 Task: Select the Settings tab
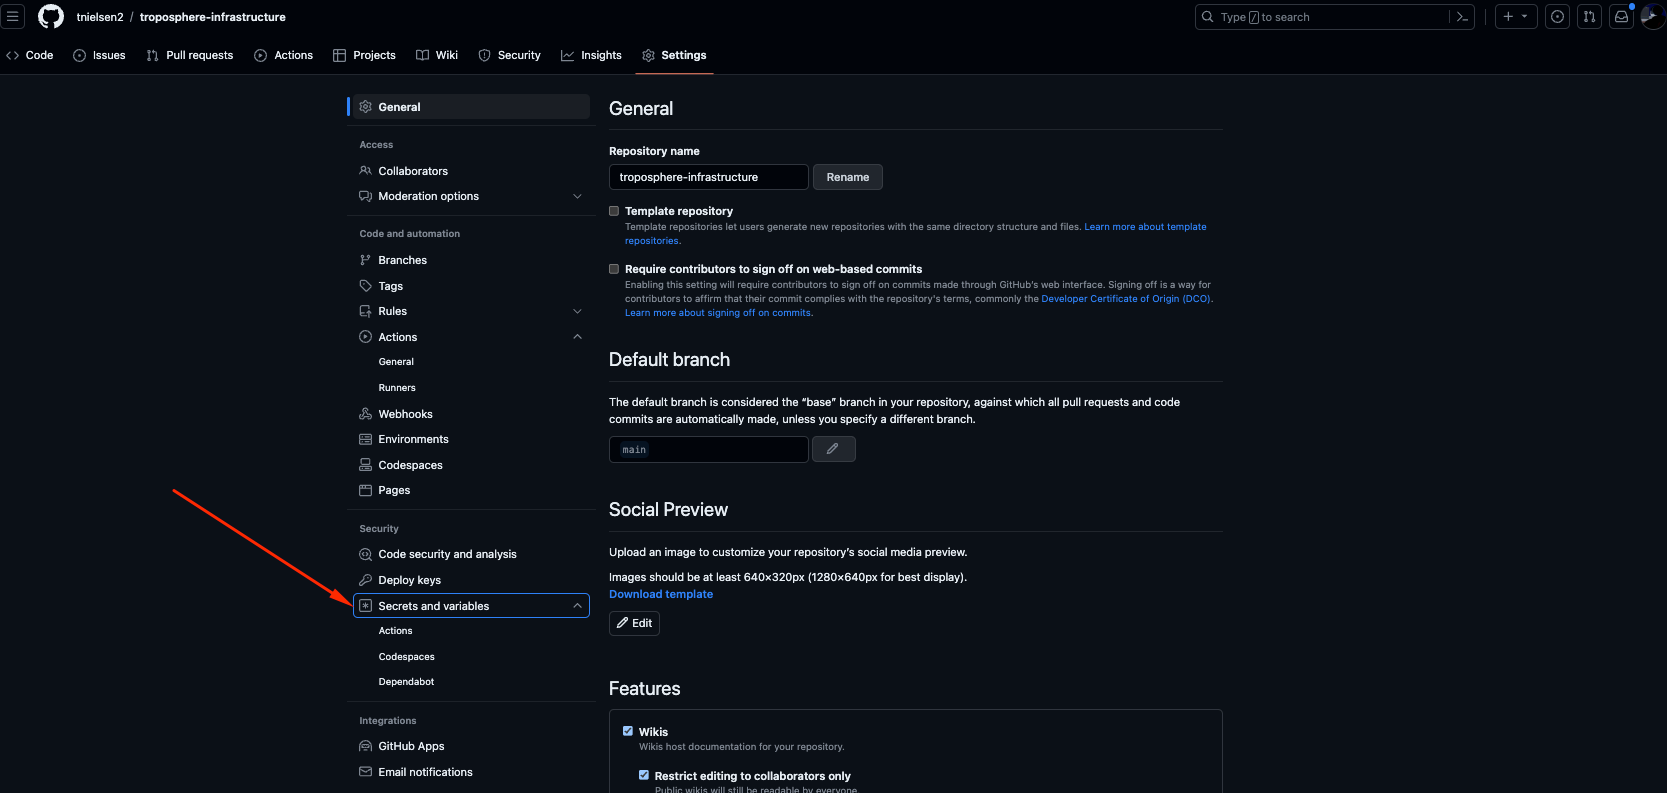(x=675, y=55)
